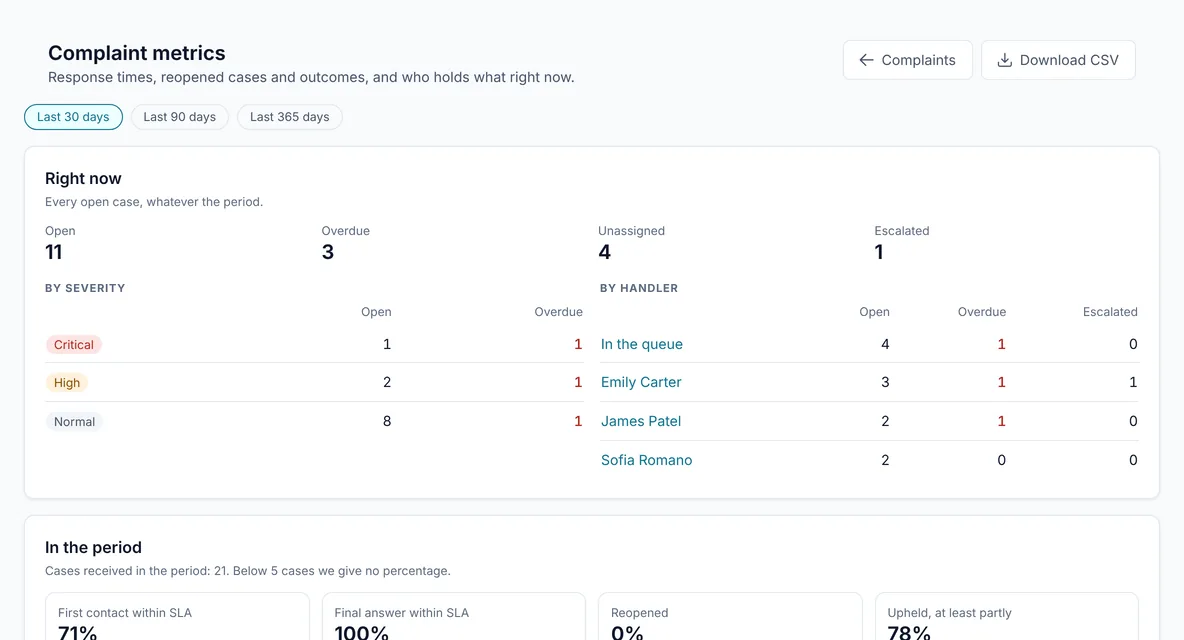The height and width of the screenshot is (640, 1184).
Task: Click the BY HANDLER label
Action: click(x=639, y=288)
